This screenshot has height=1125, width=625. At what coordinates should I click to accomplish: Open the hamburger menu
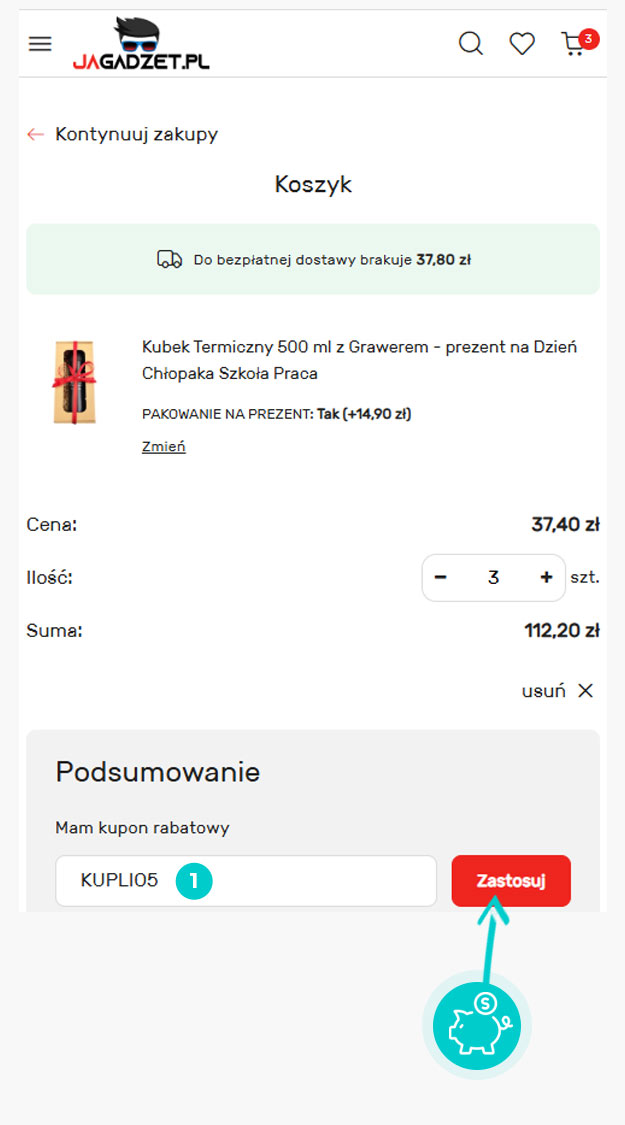click(x=40, y=44)
